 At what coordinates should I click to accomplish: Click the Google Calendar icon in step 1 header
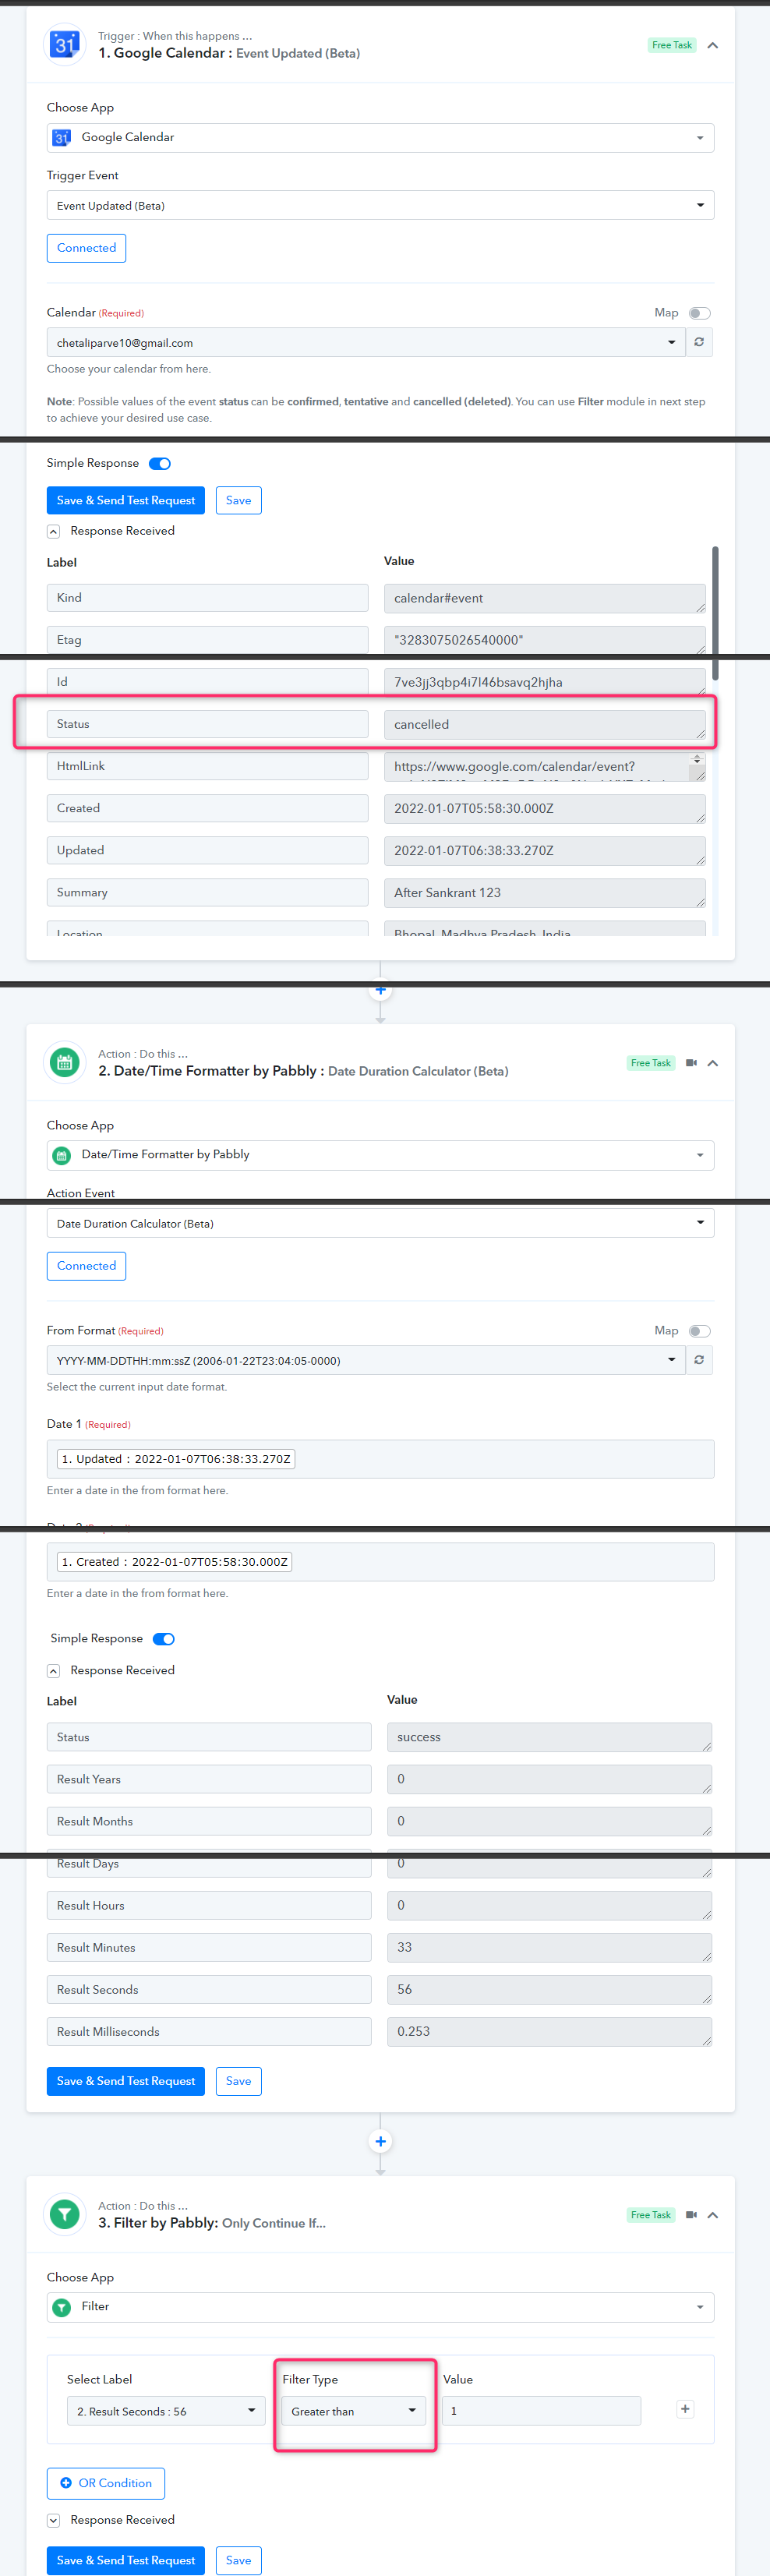click(x=65, y=44)
